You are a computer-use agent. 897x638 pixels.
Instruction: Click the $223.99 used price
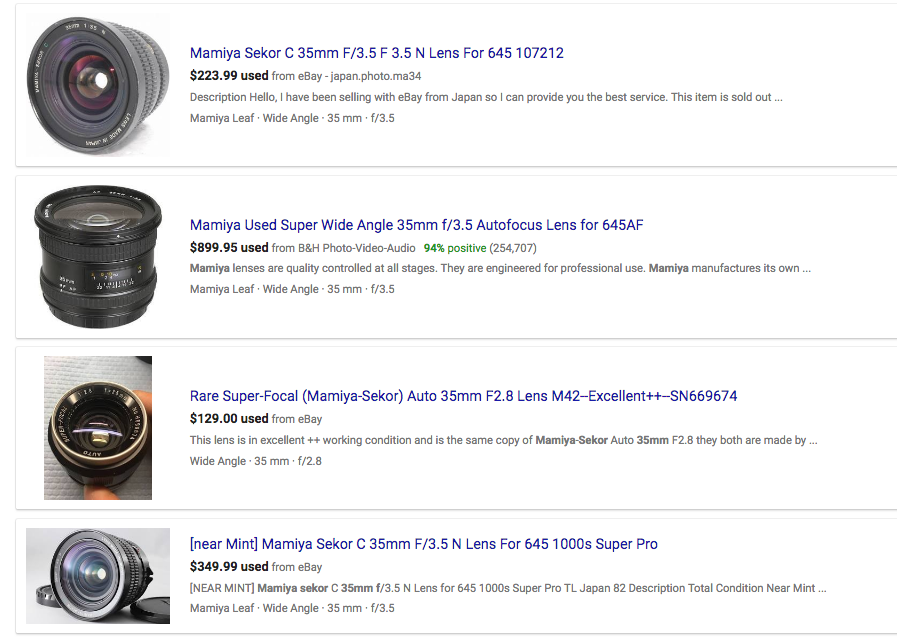(229, 76)
